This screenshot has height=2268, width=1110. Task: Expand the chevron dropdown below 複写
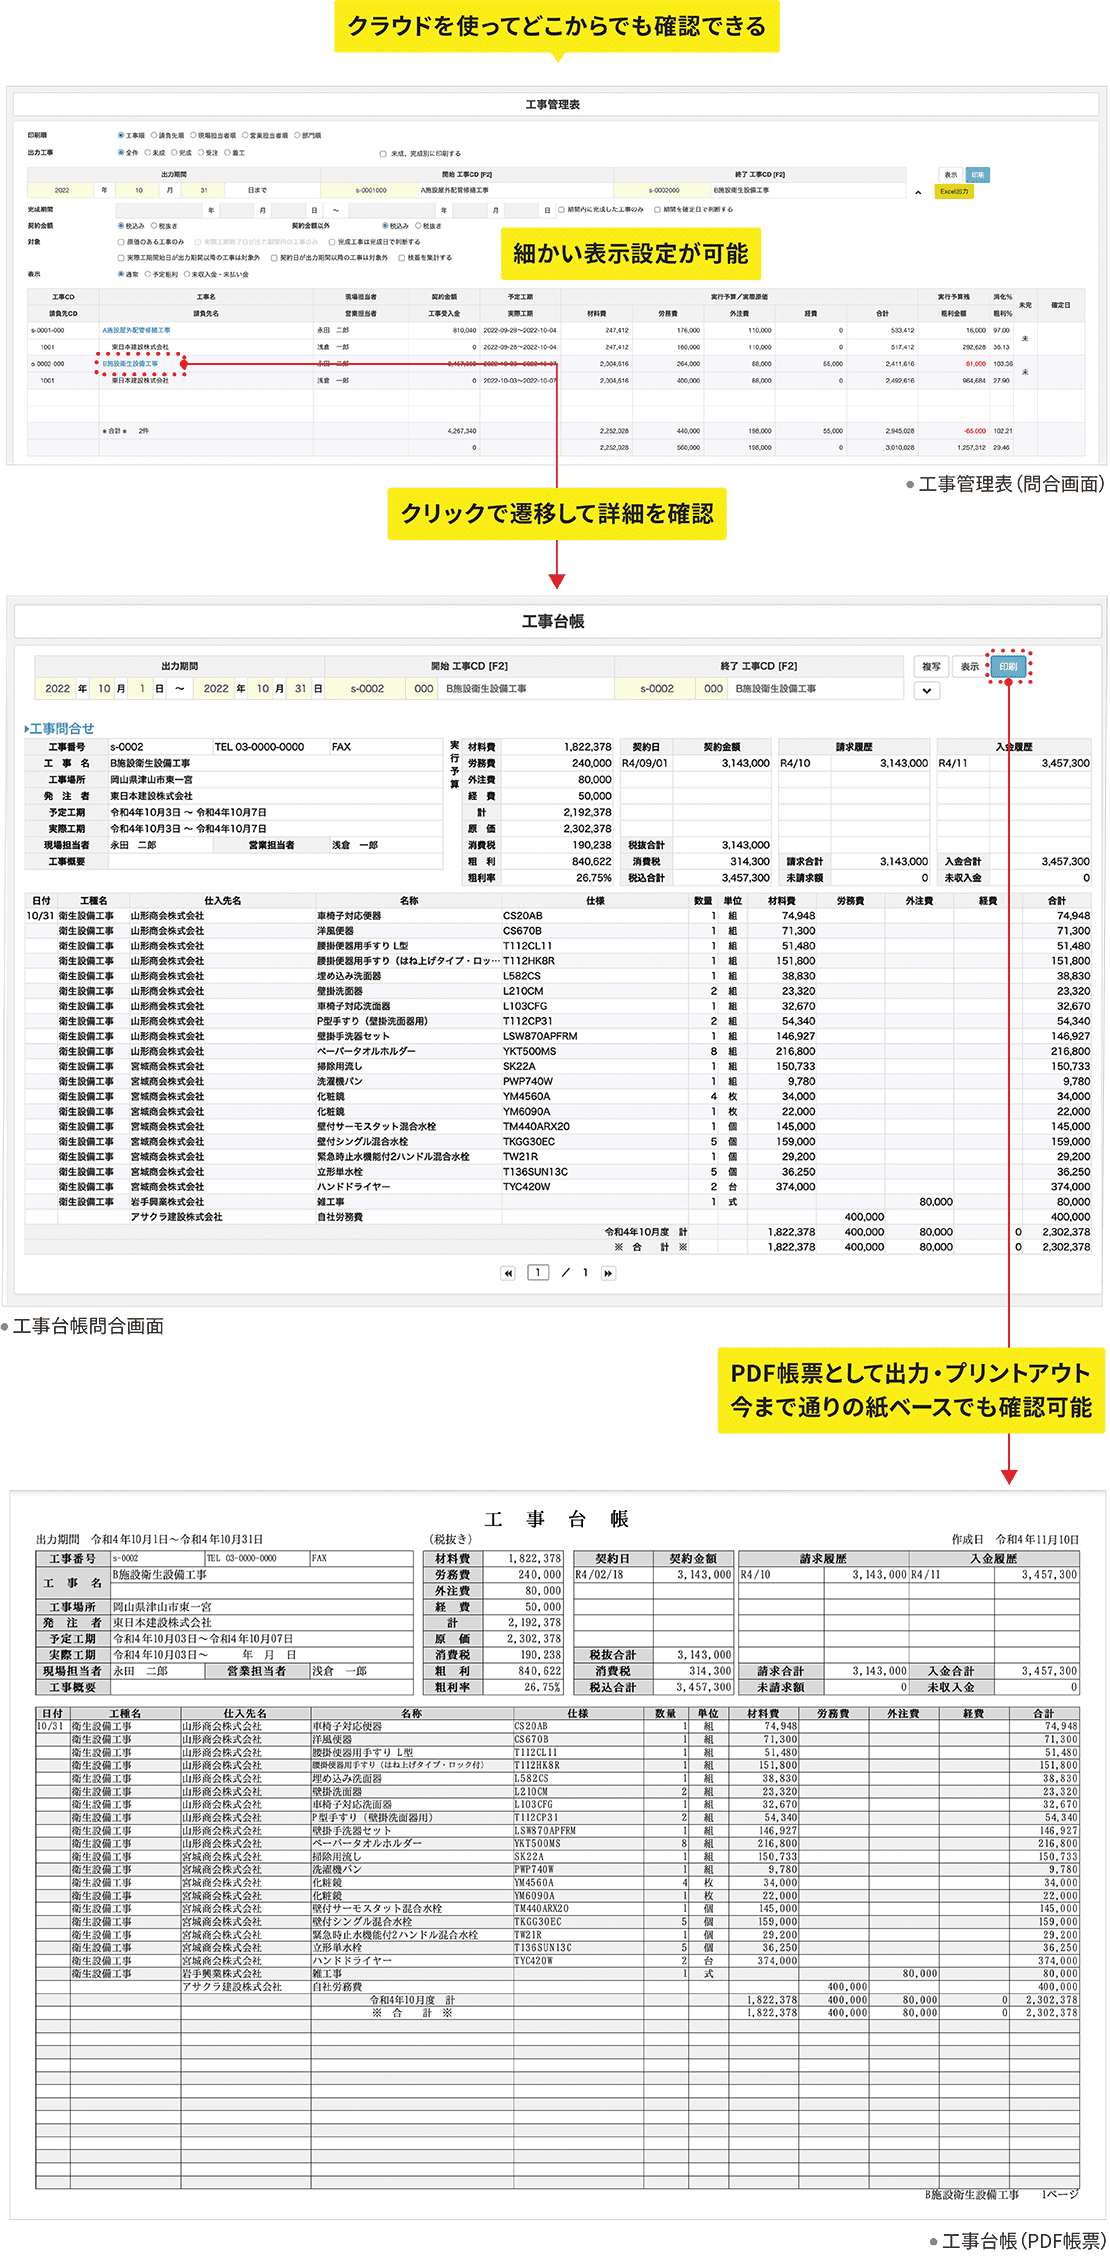[927, 691]
